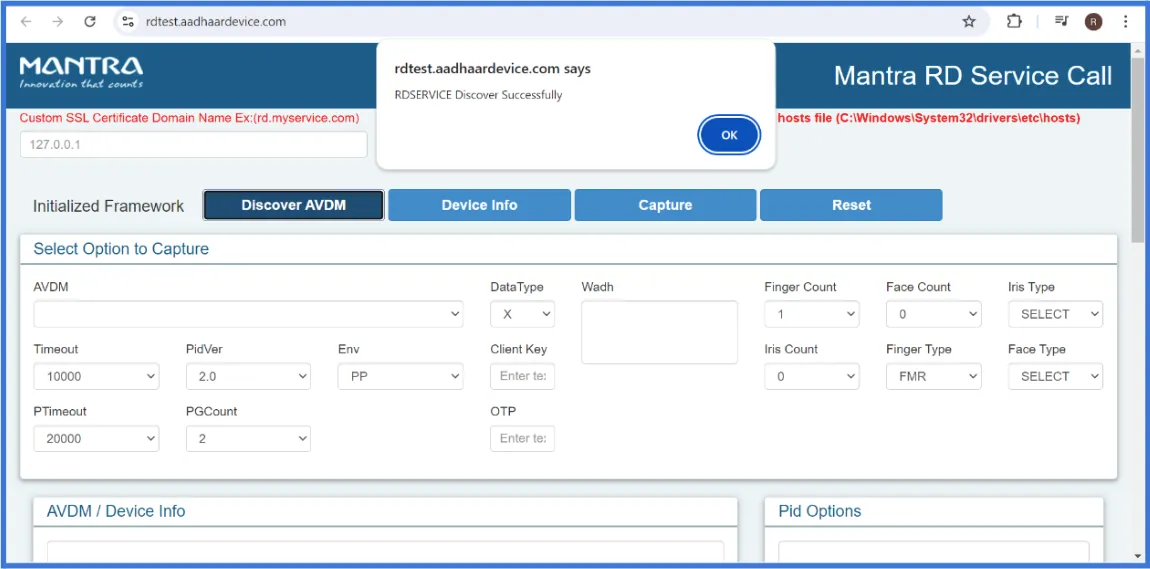1150x569 pixels.
Task: Open the Extensions puzzle icon
Action: 1014,22
